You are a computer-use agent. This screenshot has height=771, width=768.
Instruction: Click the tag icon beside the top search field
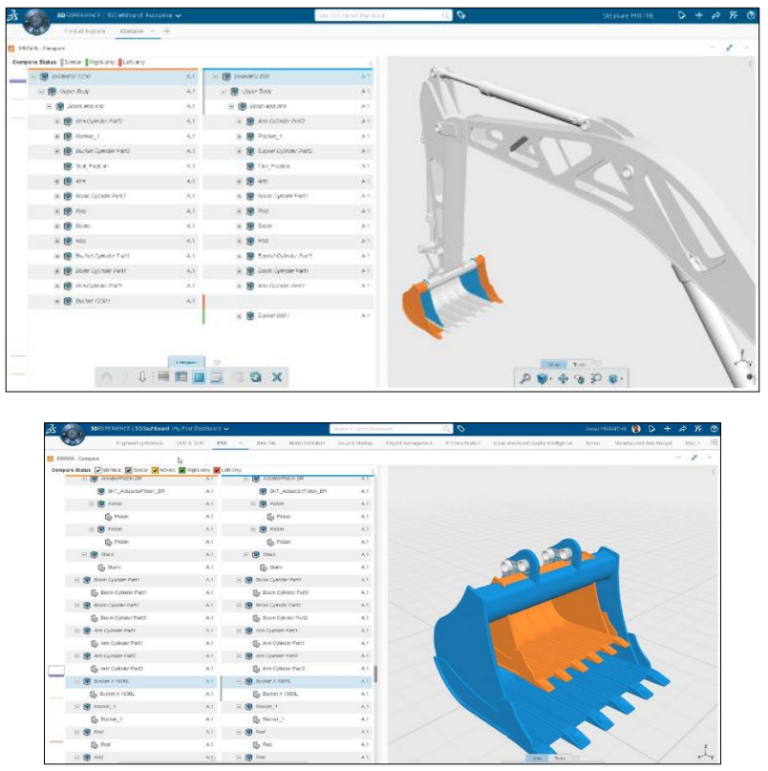click(461, 16)
